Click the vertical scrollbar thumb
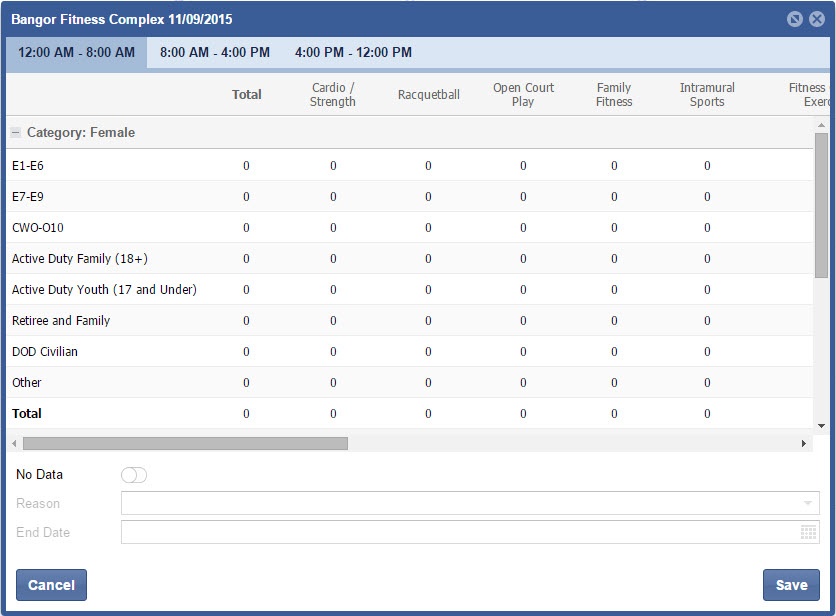 (821, 205)
